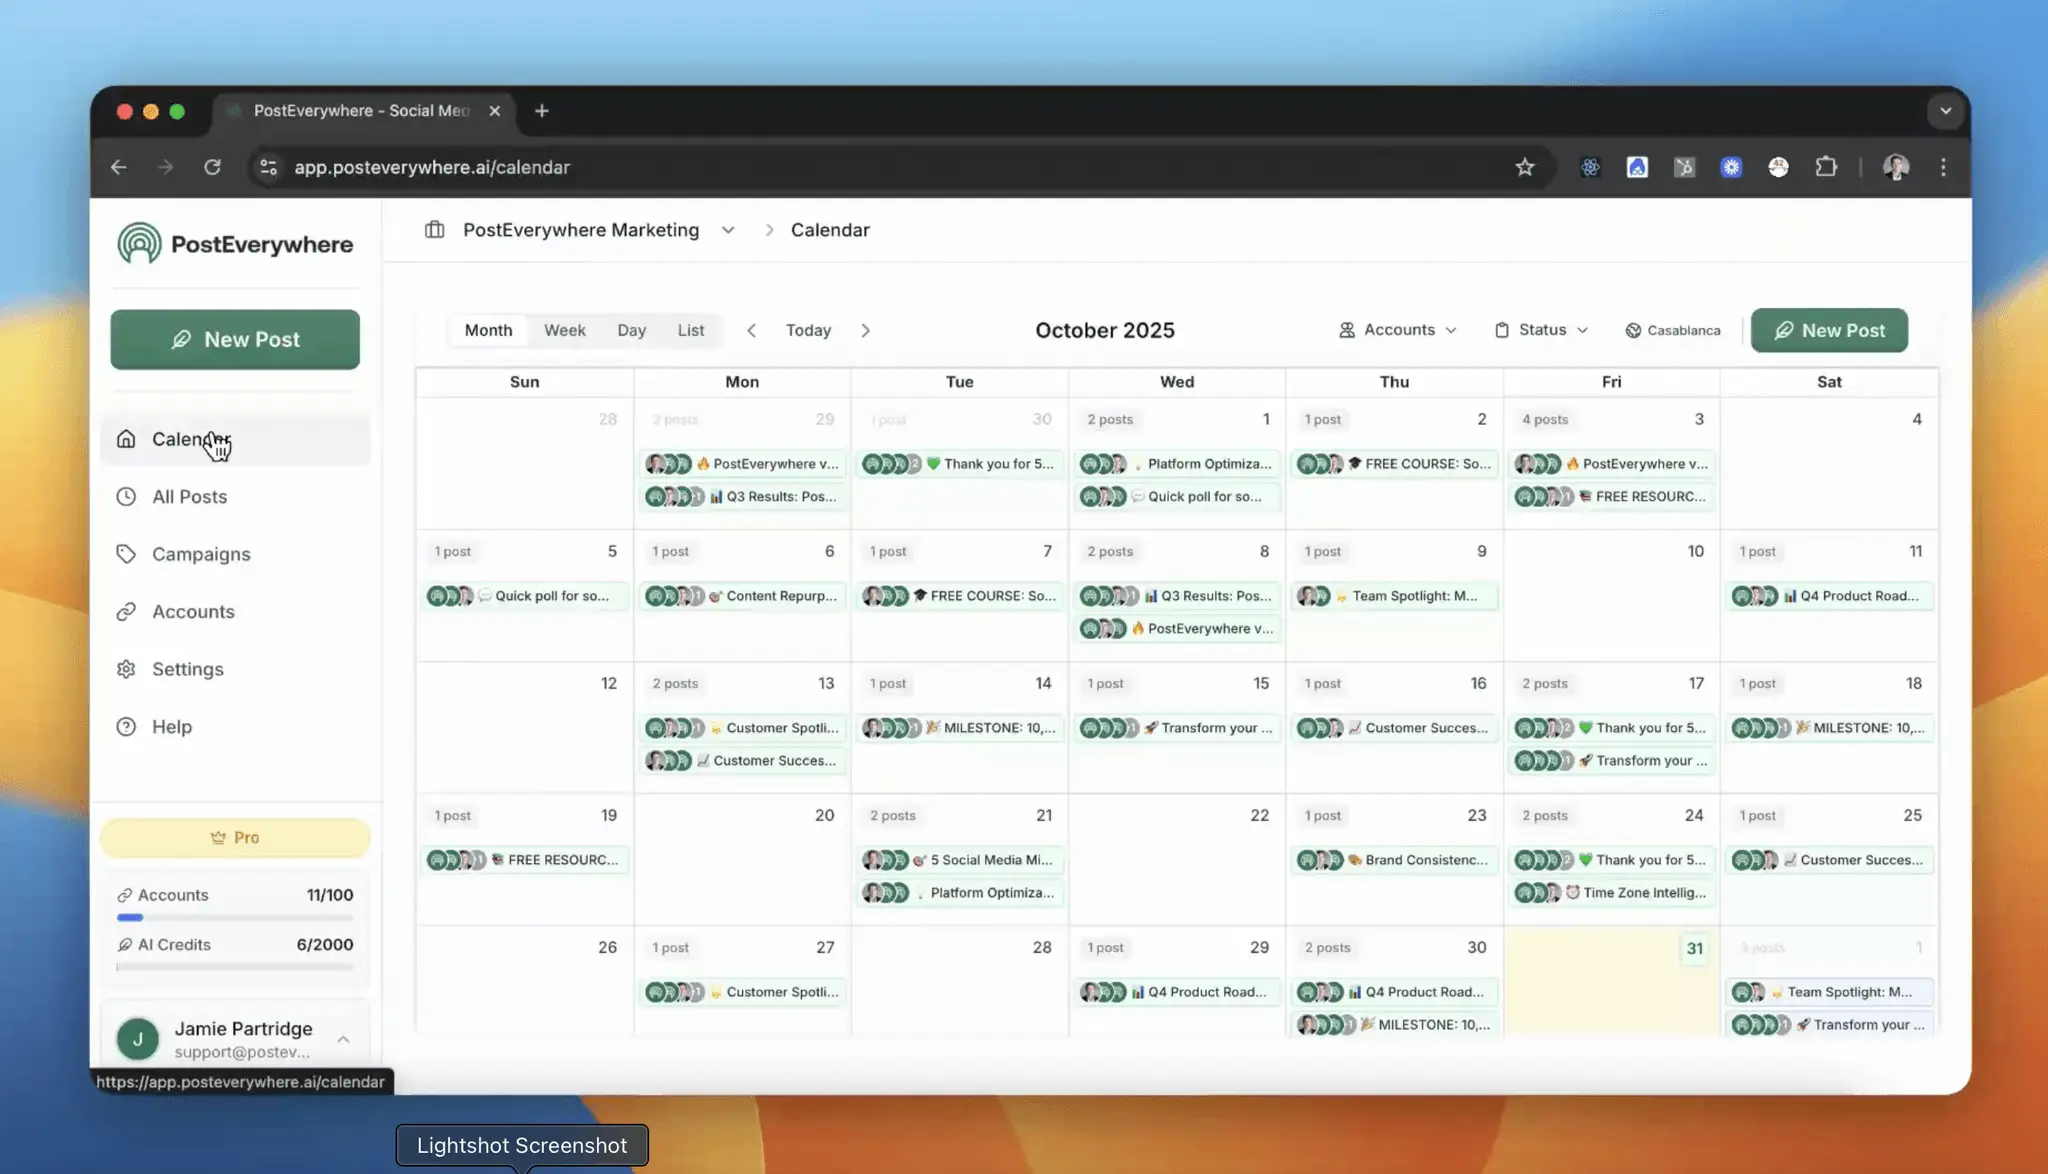Image resolution: width=2048 pixels, height=1174 pixels.
Task: Open the Oct 21 5 Social Media Mi... post
Action: click(x=960, y=860)
